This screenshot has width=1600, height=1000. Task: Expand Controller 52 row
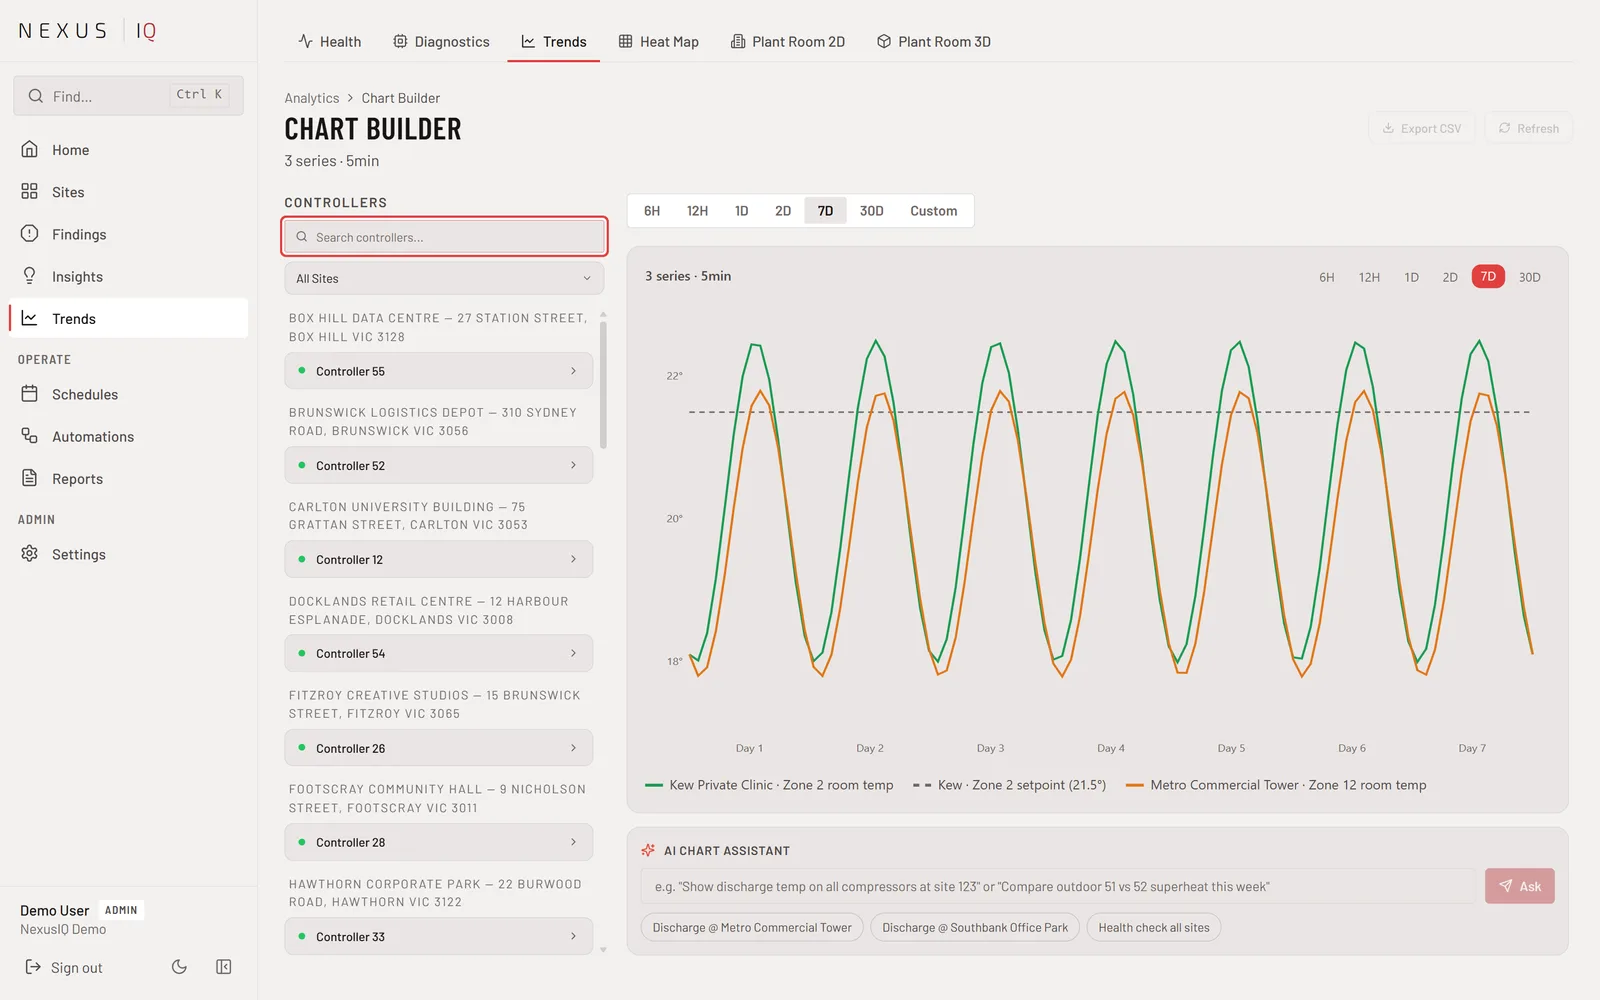[x=439, y=465]
